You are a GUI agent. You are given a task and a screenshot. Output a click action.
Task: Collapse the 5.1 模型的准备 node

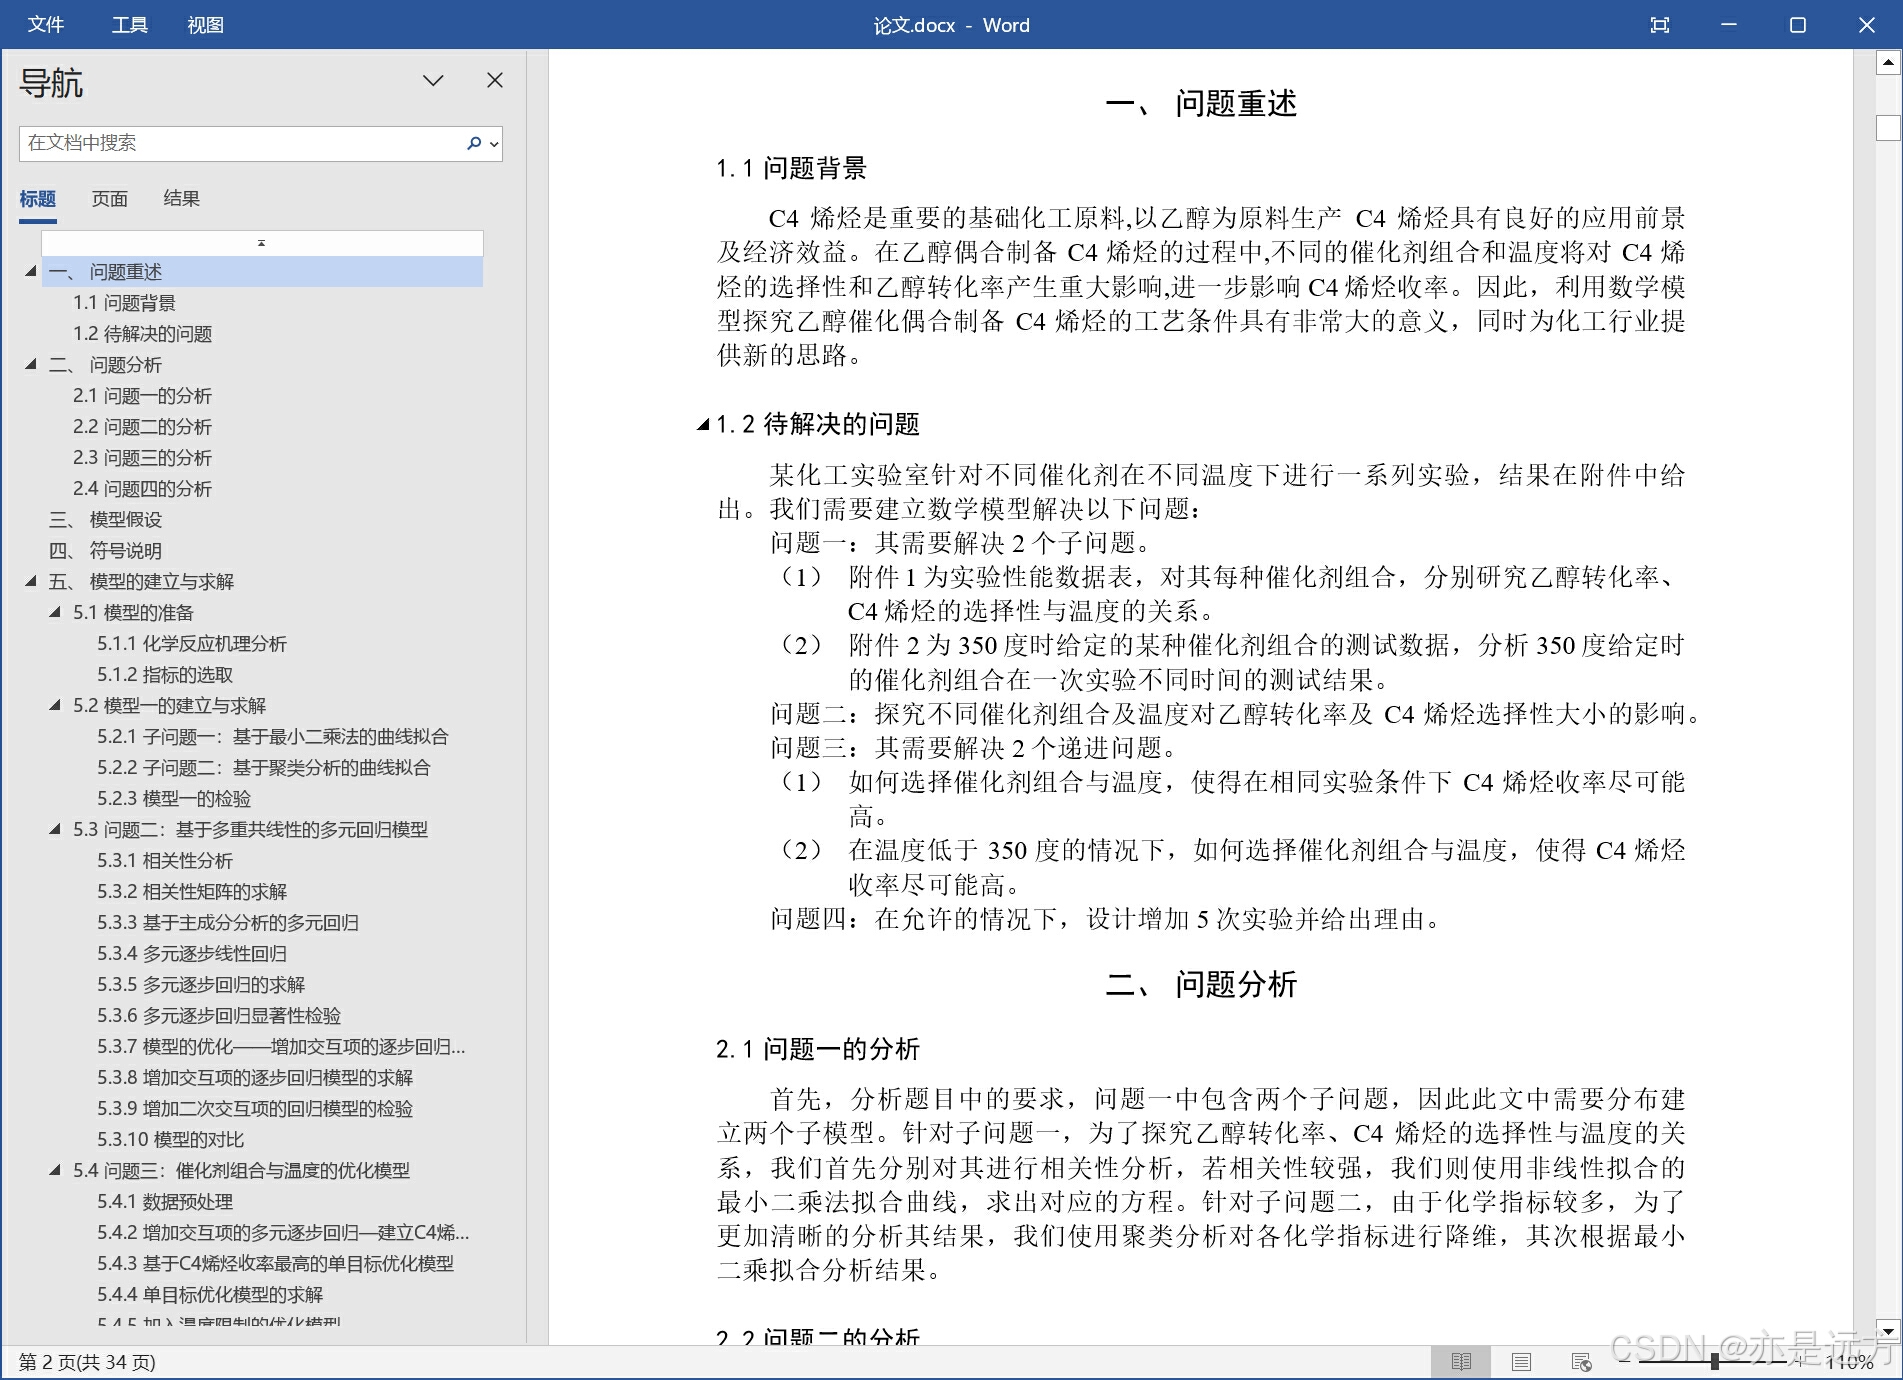(55, 612)
